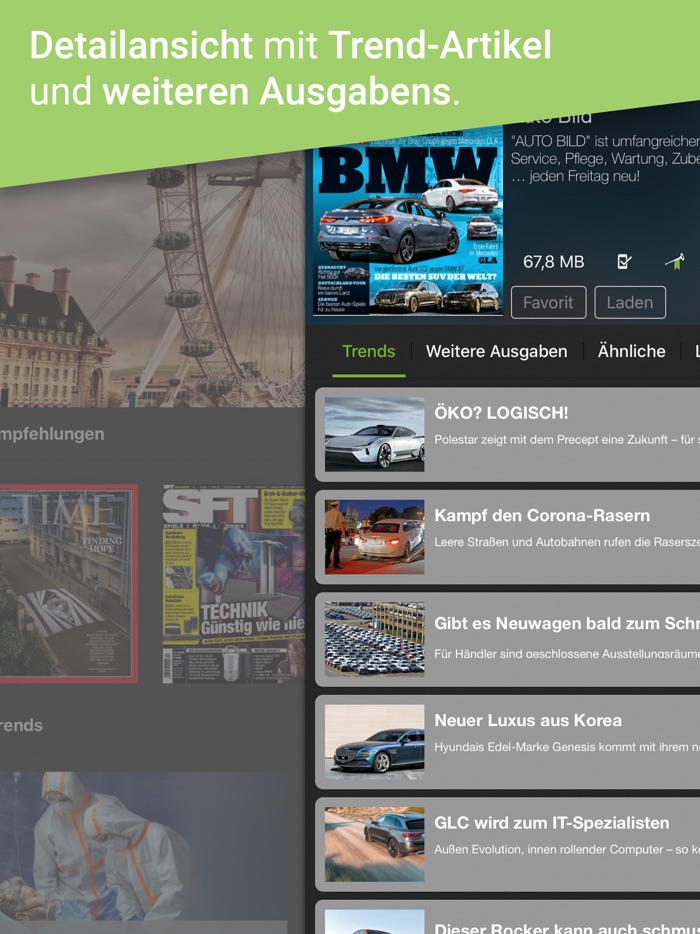
Task: Open the Ähnliche tab
Action: click(x=631, y=351)
